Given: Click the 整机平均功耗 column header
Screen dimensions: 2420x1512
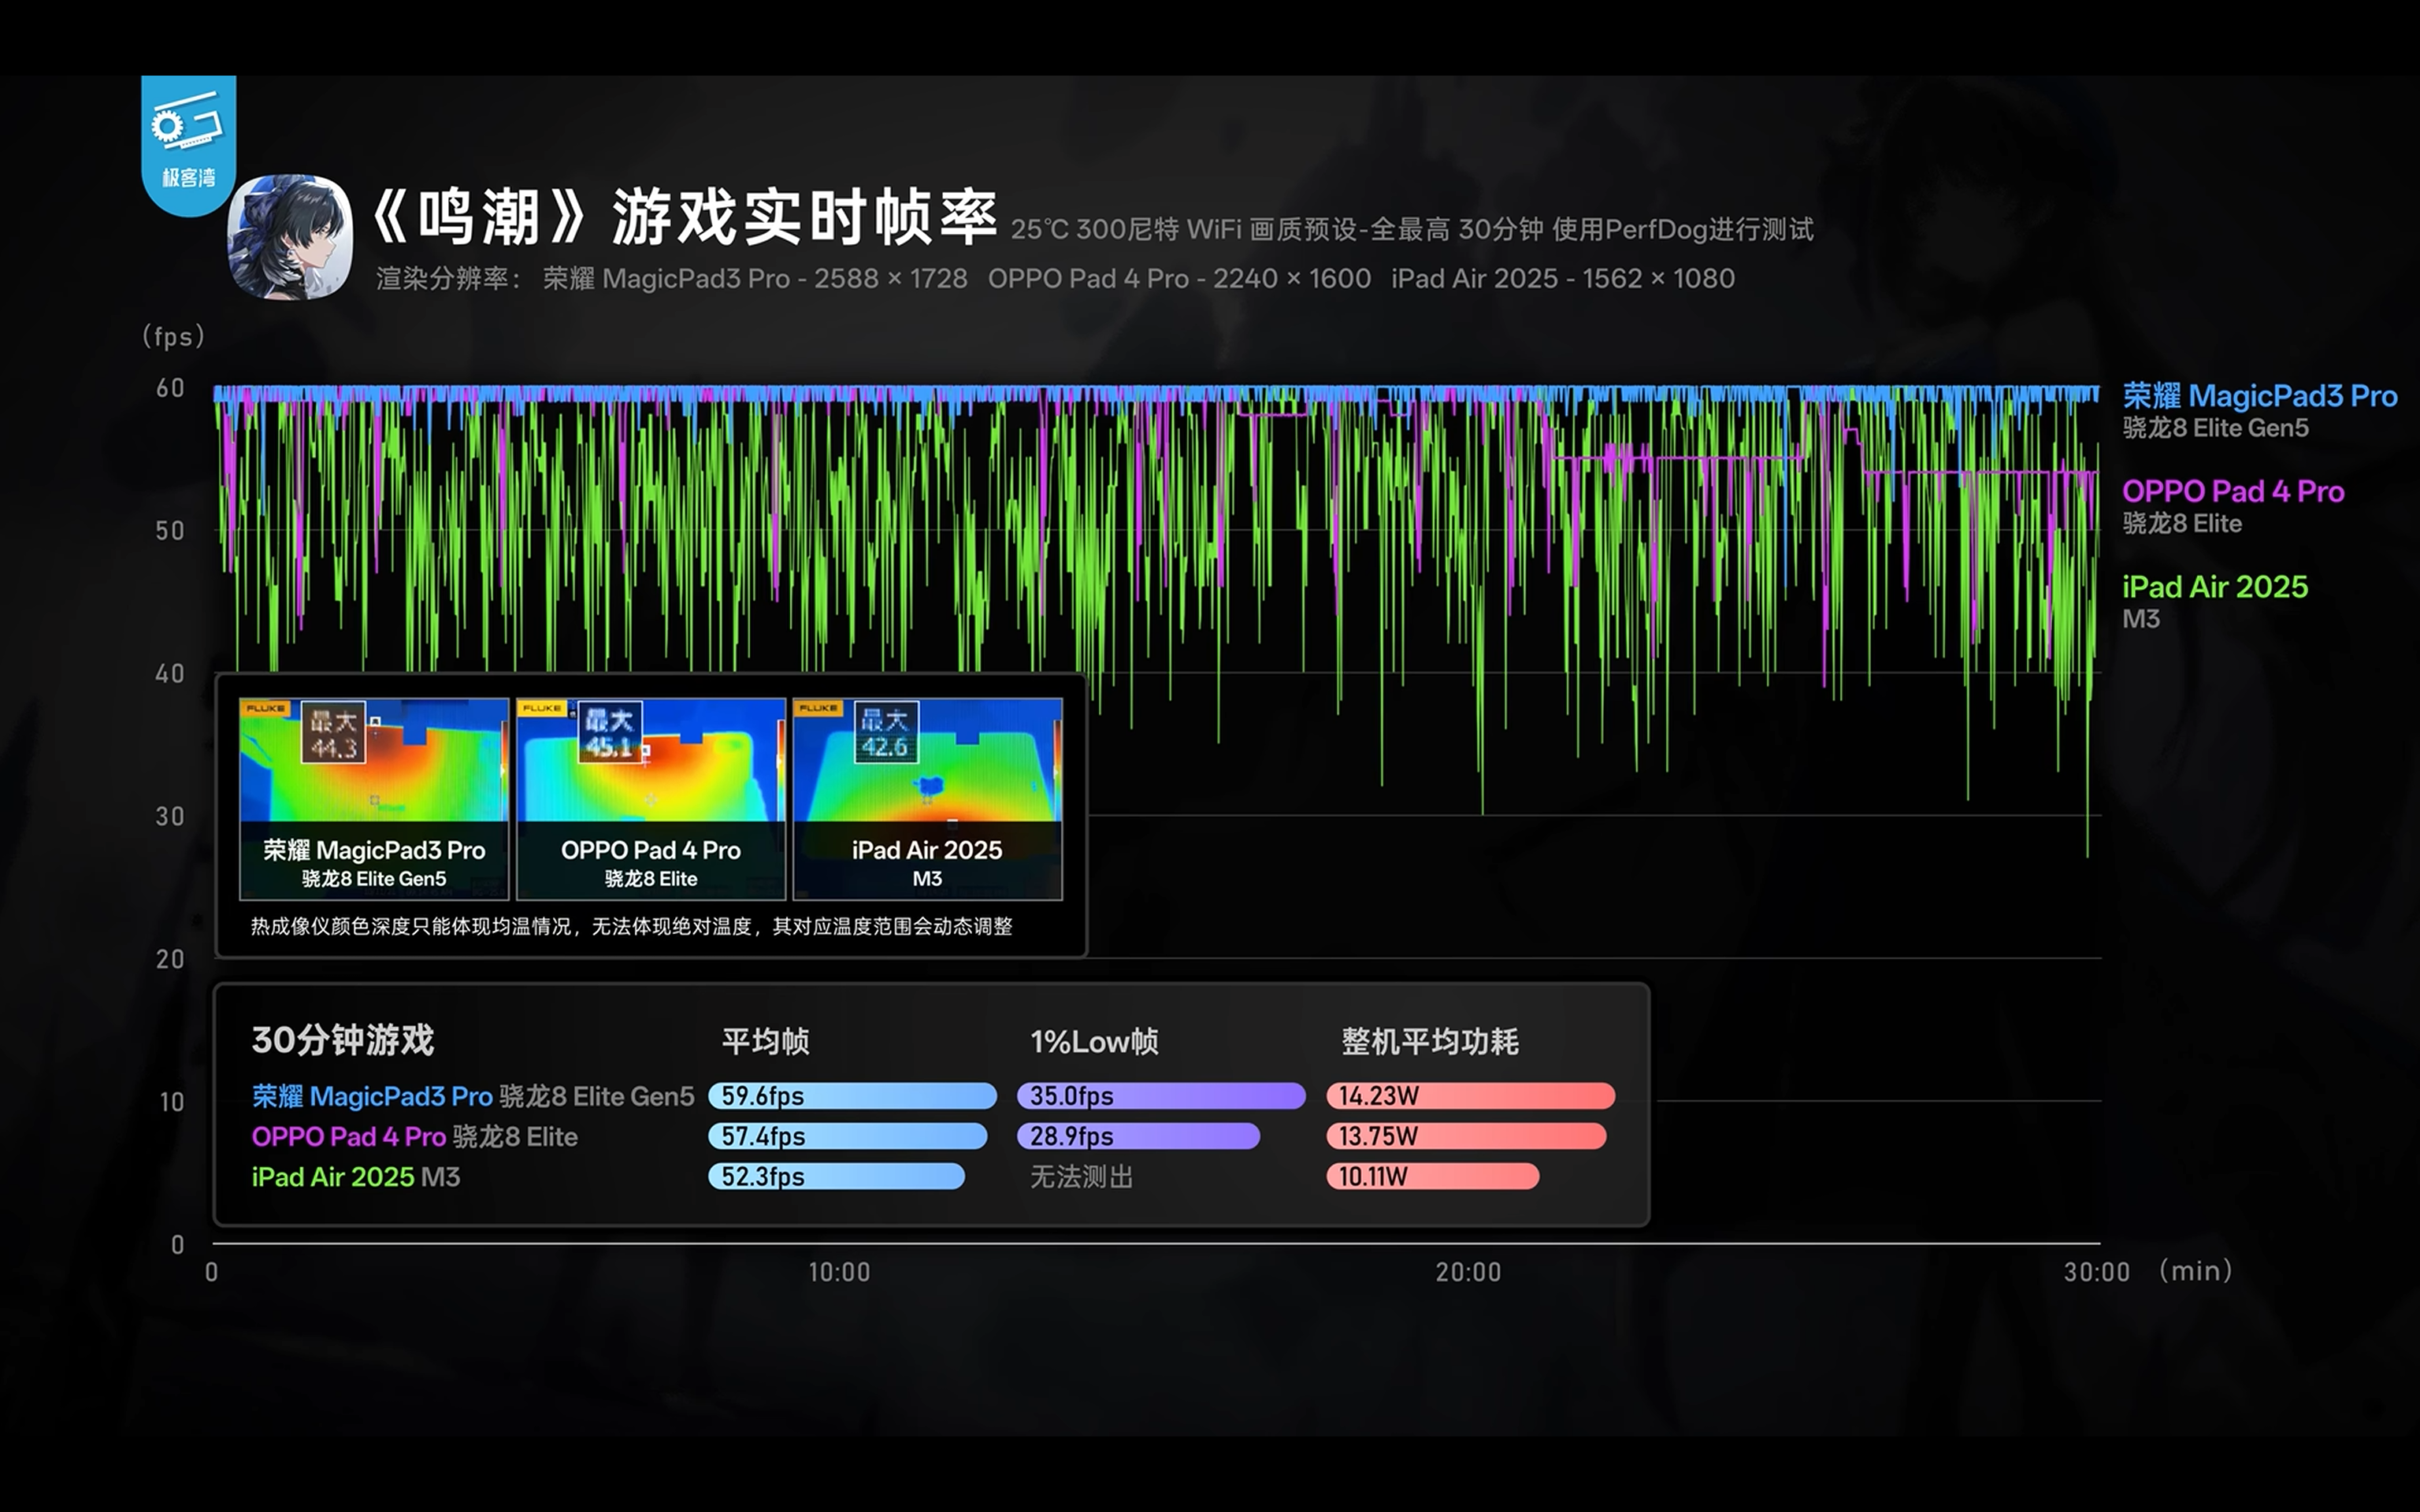Looking at the screenshot, I should (x=1429, y=1042).
